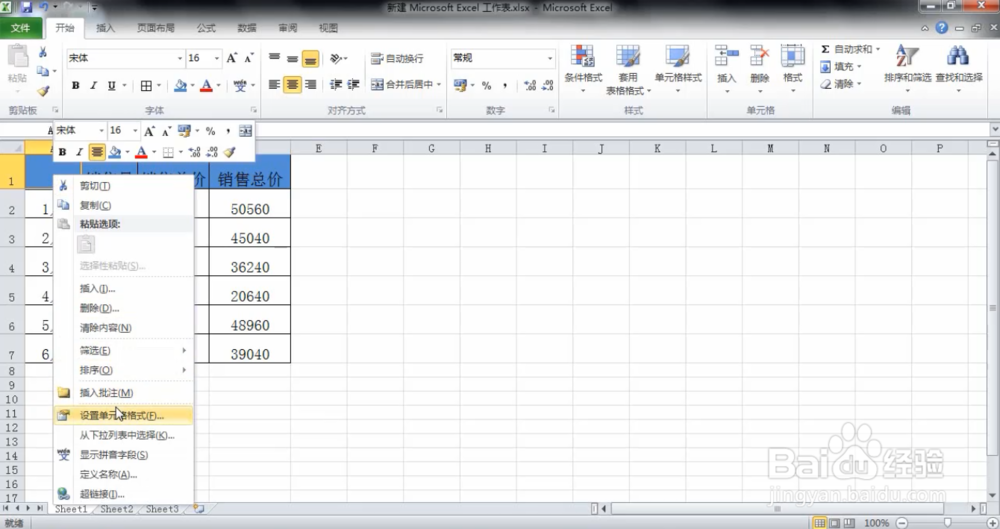Toggle right text alignment in the ribbon
Screen dimensions: 1000x529
point(311,84)
